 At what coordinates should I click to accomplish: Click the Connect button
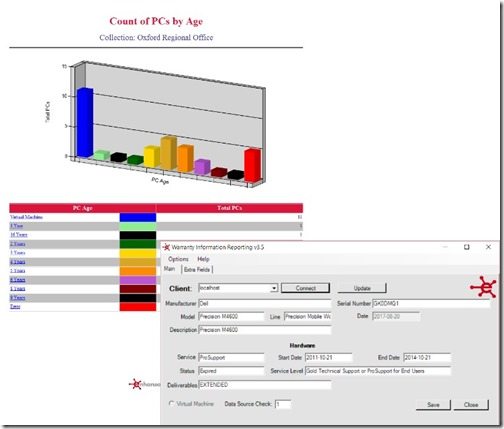click(x=305, y=288)
